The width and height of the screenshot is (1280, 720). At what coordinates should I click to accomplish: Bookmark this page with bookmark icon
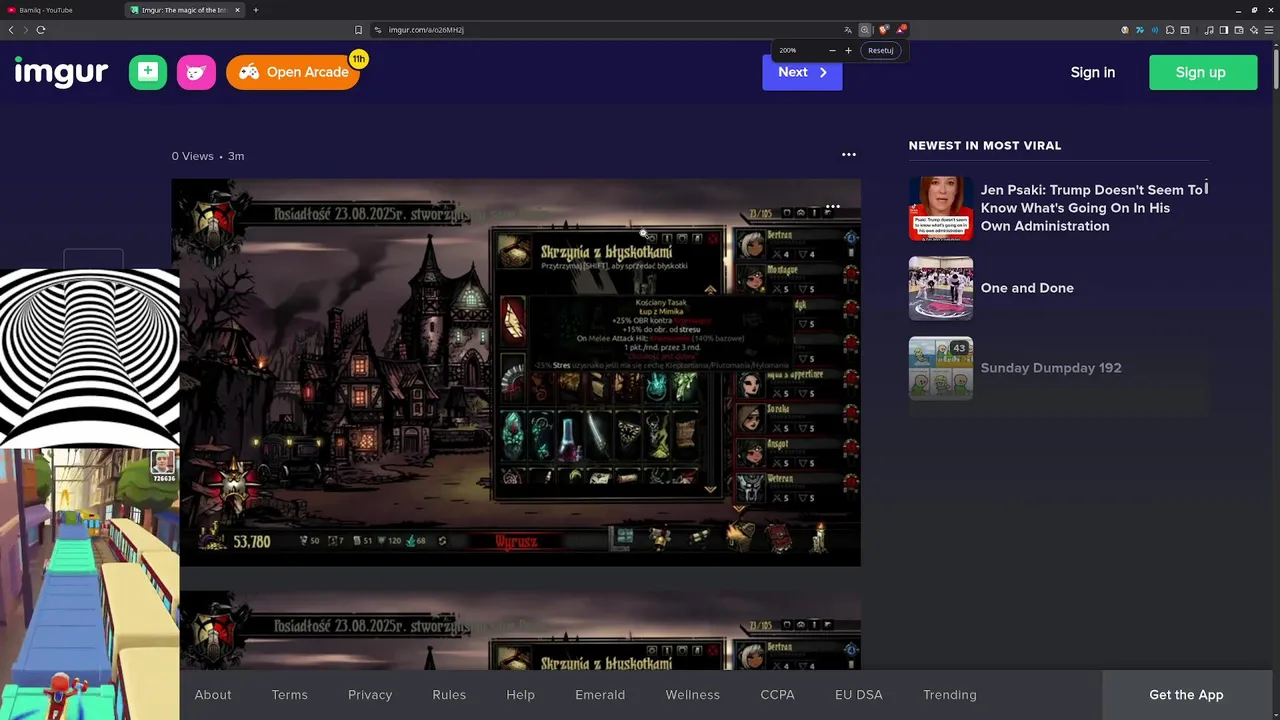click(358, 30)
